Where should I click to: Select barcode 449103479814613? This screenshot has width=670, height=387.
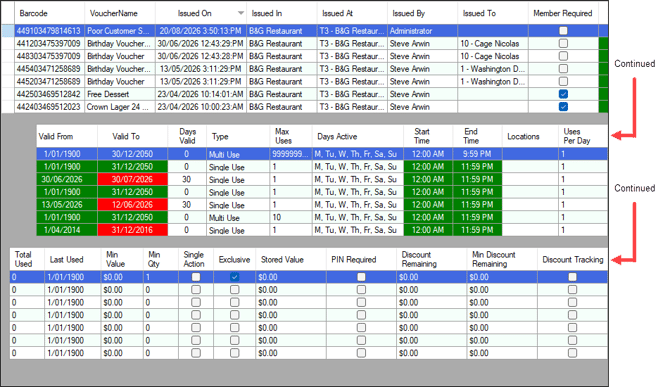click(49, 31)
